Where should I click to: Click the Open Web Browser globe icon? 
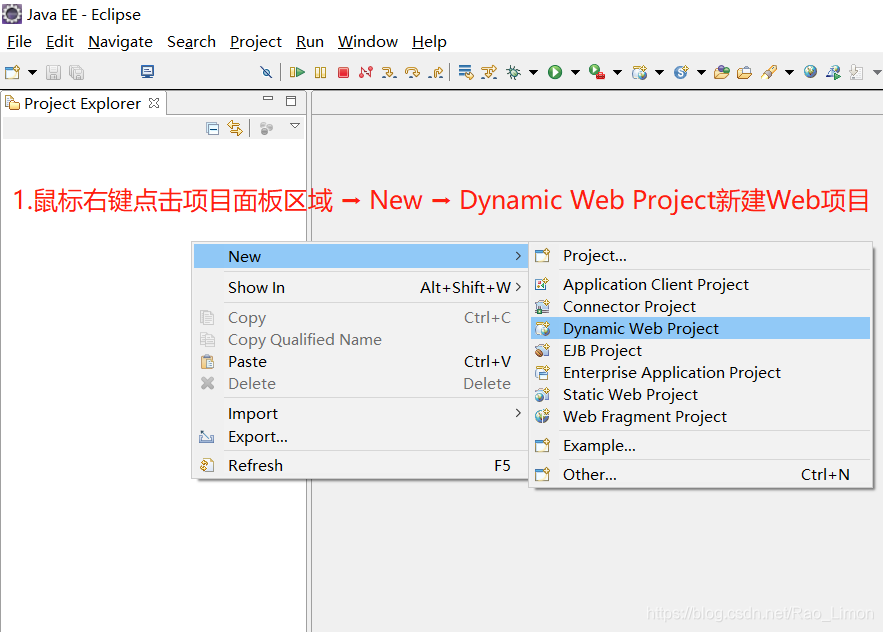[810, 72]
